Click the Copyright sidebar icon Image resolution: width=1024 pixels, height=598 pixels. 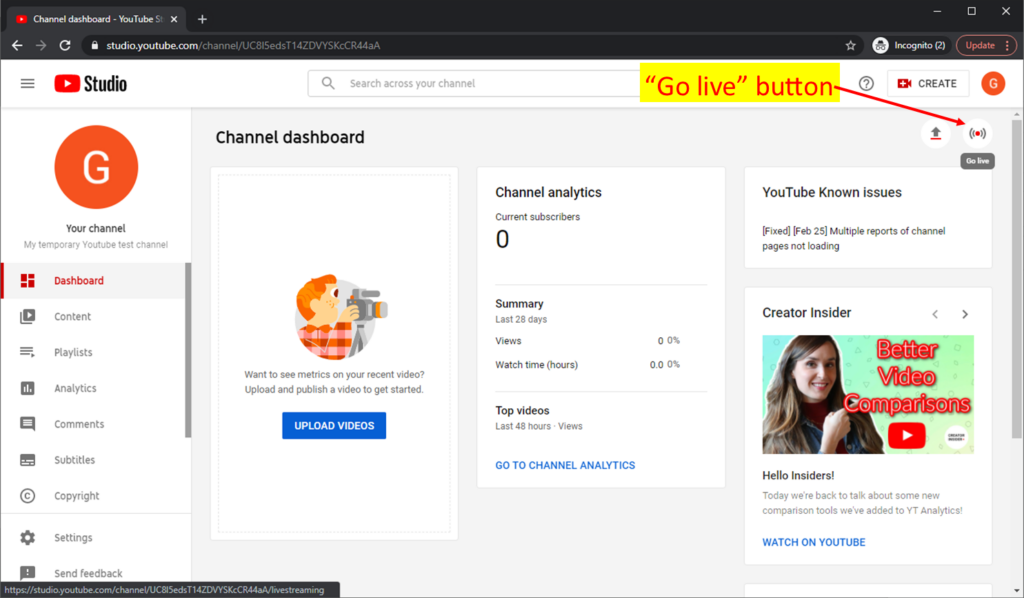point(27,496)
